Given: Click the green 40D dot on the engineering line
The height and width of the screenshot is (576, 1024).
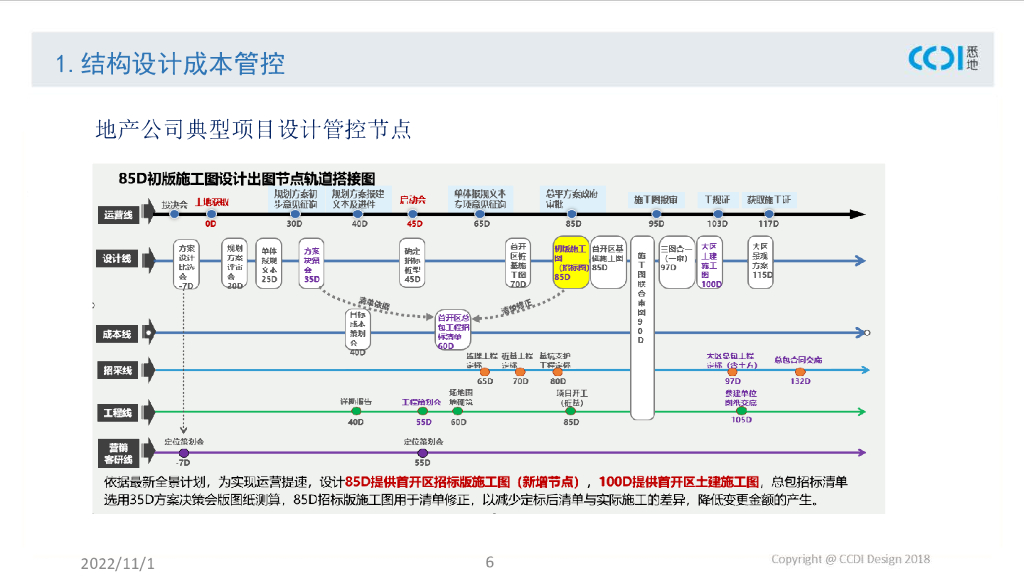Looking at the screenshot, I should [x=356, y=411].
